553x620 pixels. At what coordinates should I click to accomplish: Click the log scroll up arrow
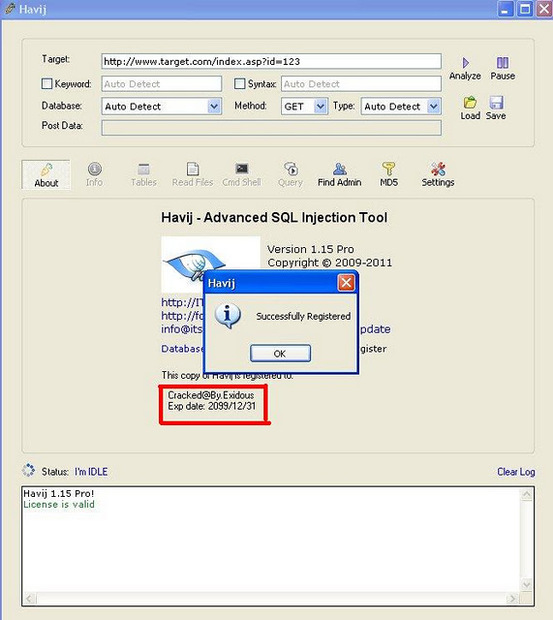(527, 495)
